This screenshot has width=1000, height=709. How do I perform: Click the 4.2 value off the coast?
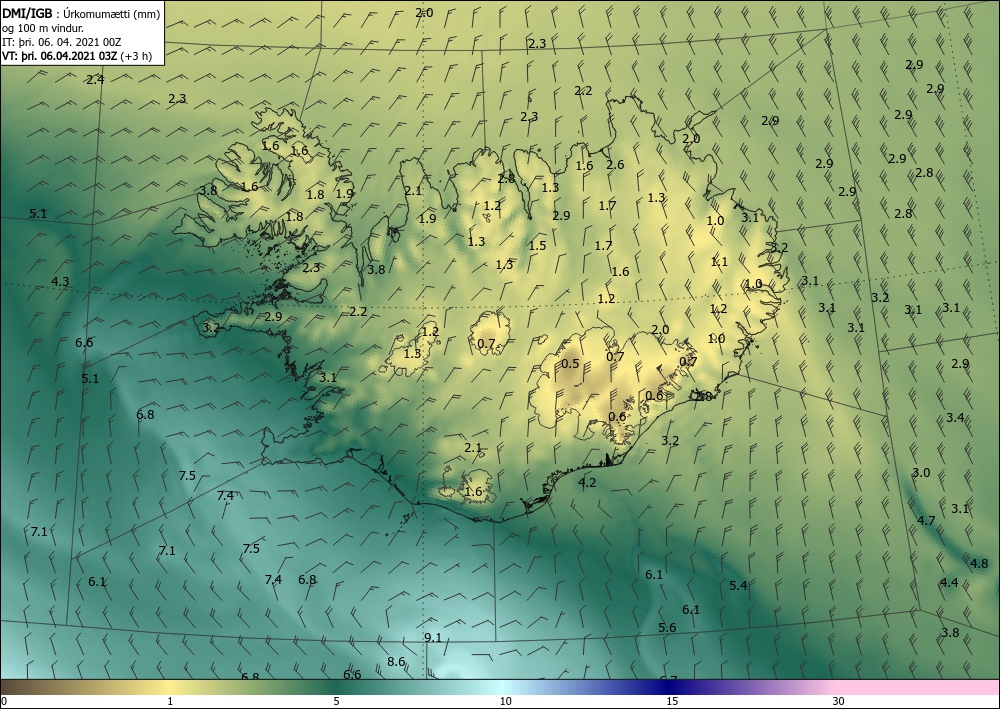(x=587, y=483)
